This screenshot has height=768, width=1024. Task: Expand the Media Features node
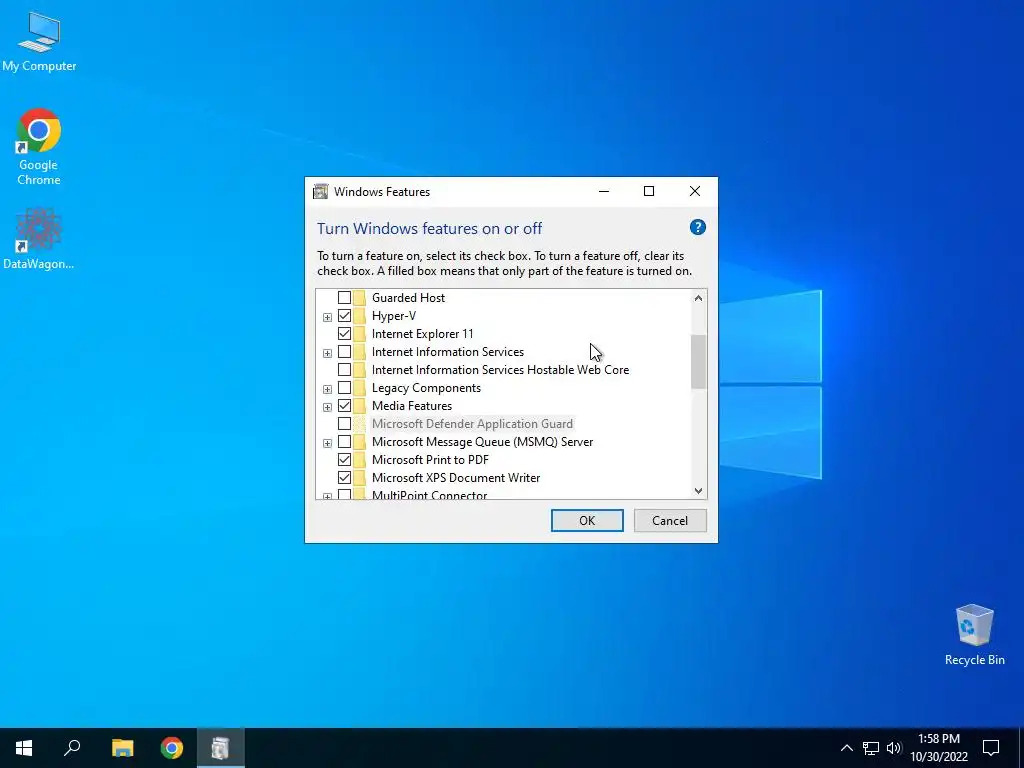pos(327,408)
